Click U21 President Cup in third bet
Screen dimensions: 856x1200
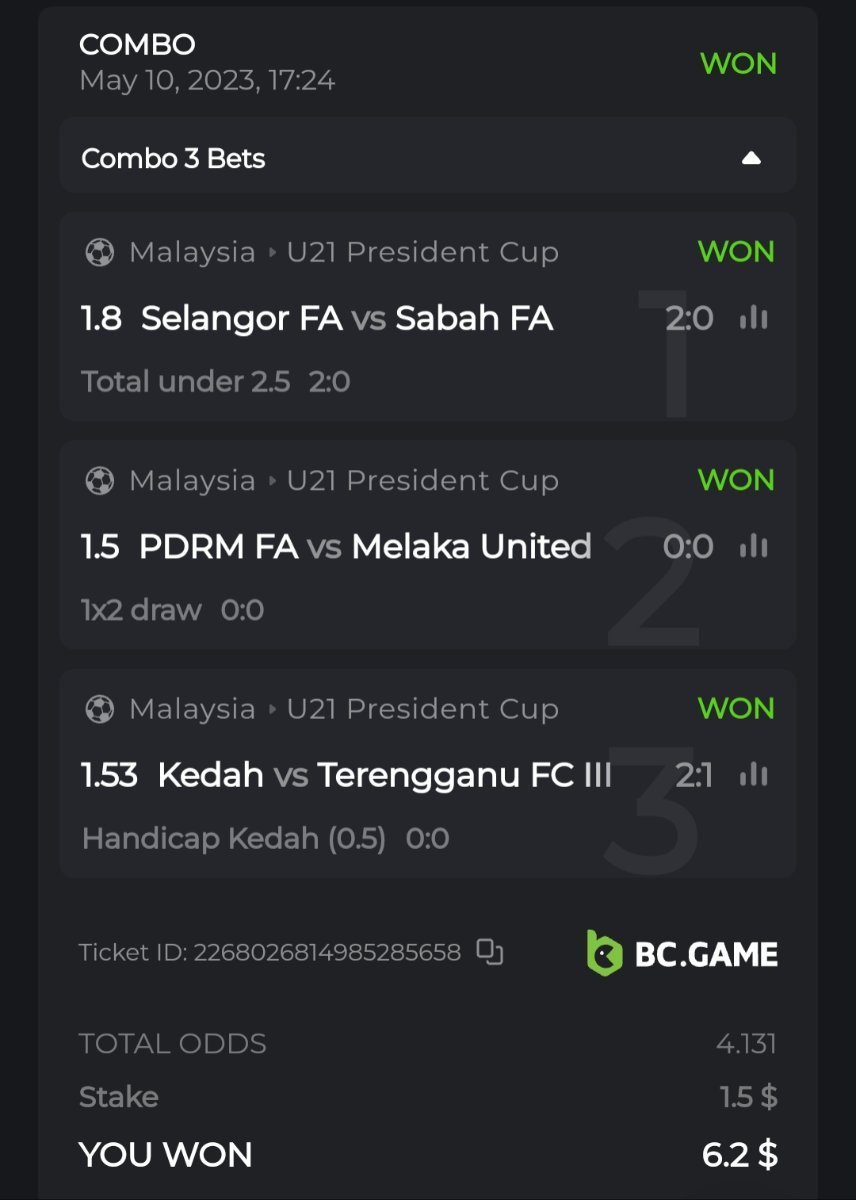pyautogui.click(x=422, y=709)
